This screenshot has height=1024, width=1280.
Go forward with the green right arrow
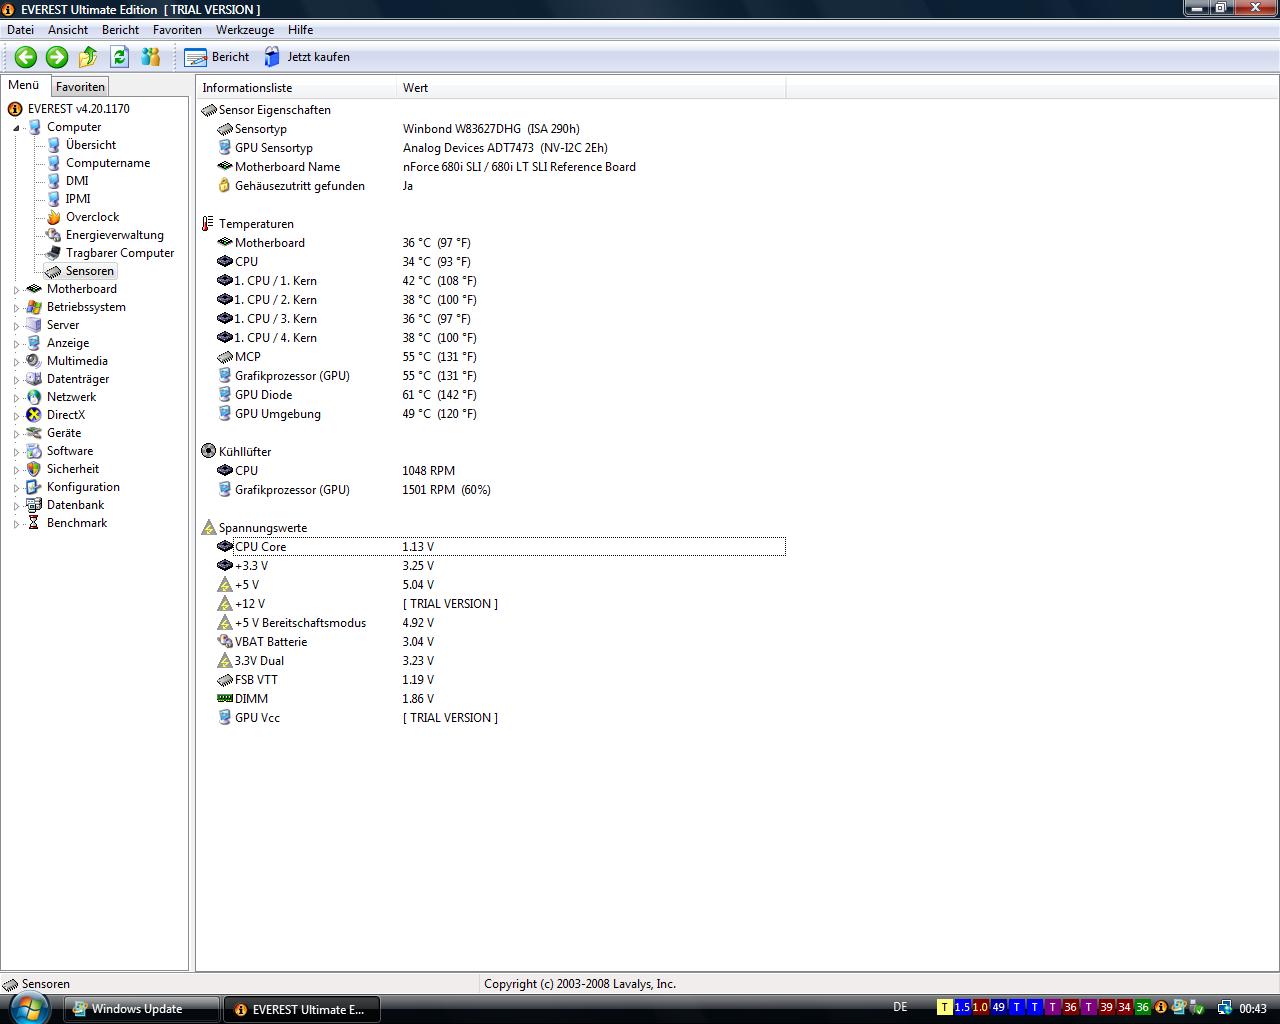(x=57, y=57)
